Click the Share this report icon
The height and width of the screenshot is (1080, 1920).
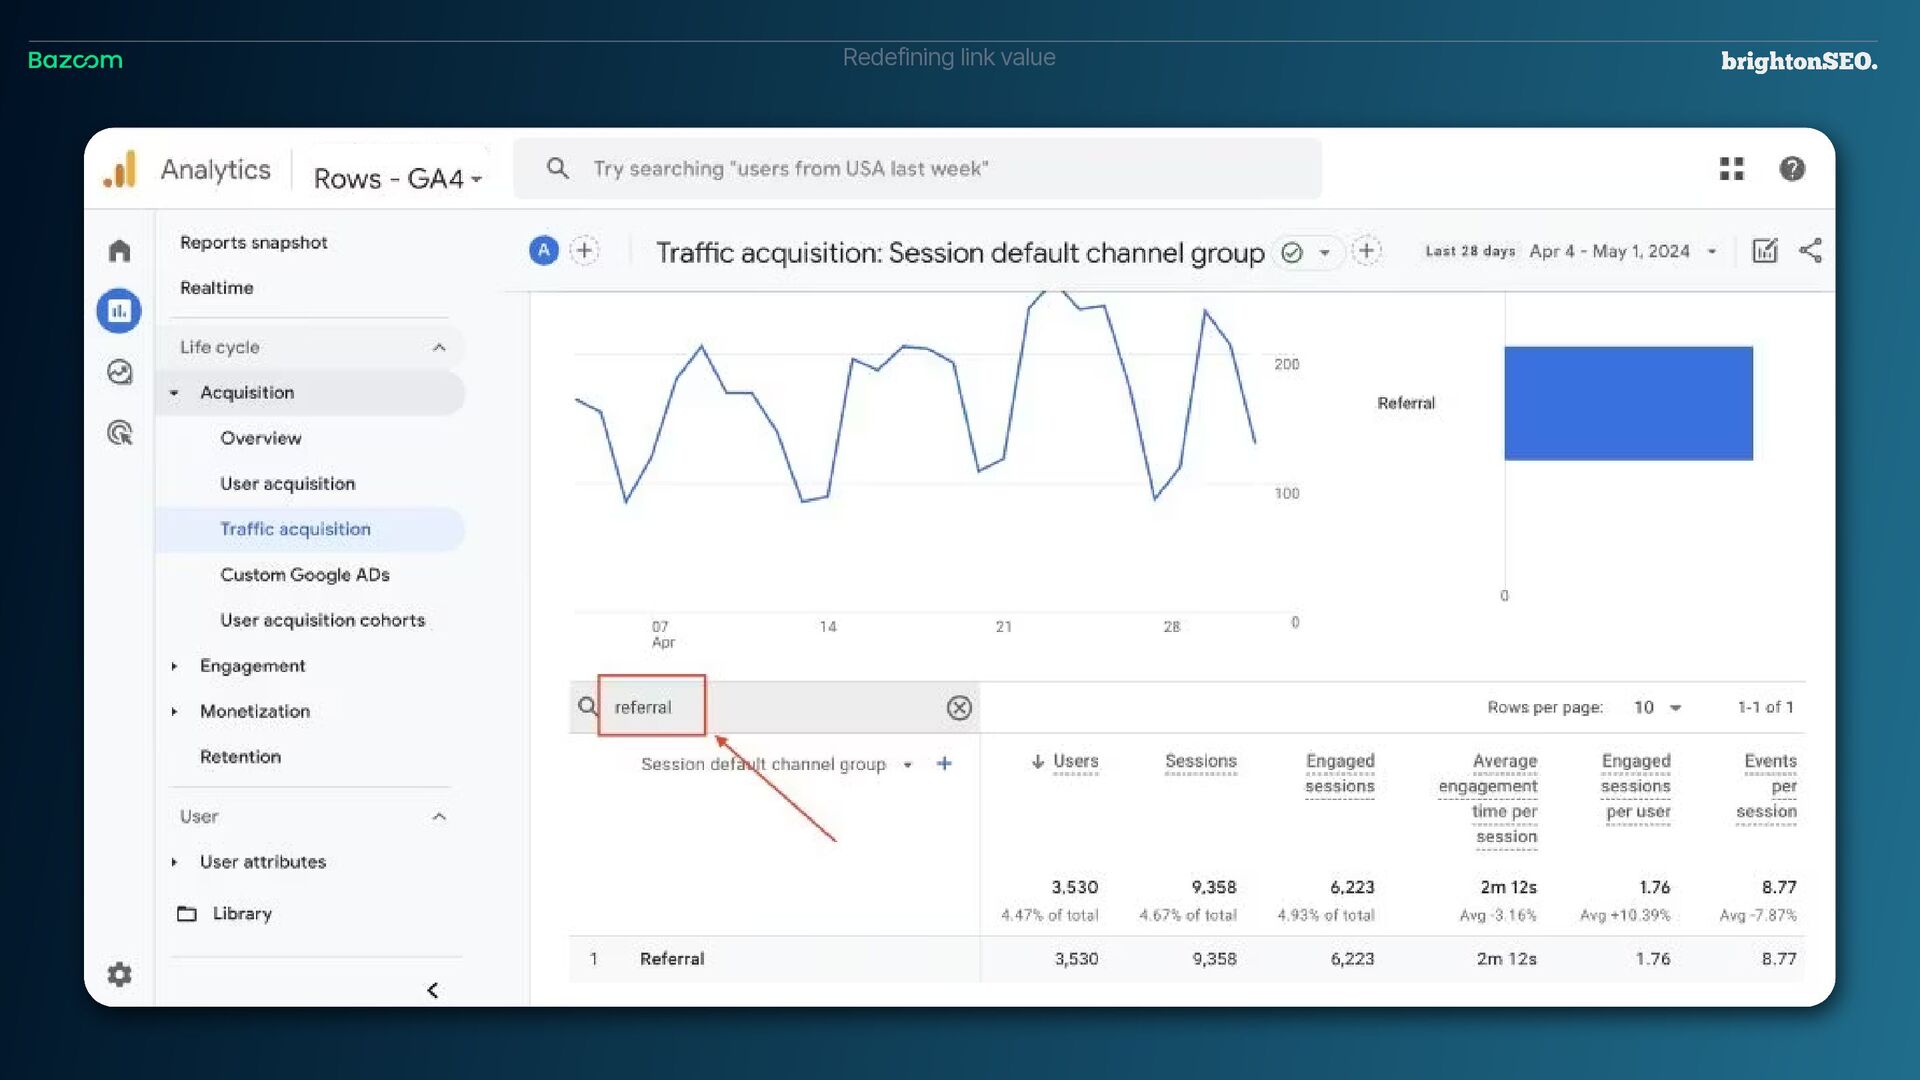(1810, 251)
